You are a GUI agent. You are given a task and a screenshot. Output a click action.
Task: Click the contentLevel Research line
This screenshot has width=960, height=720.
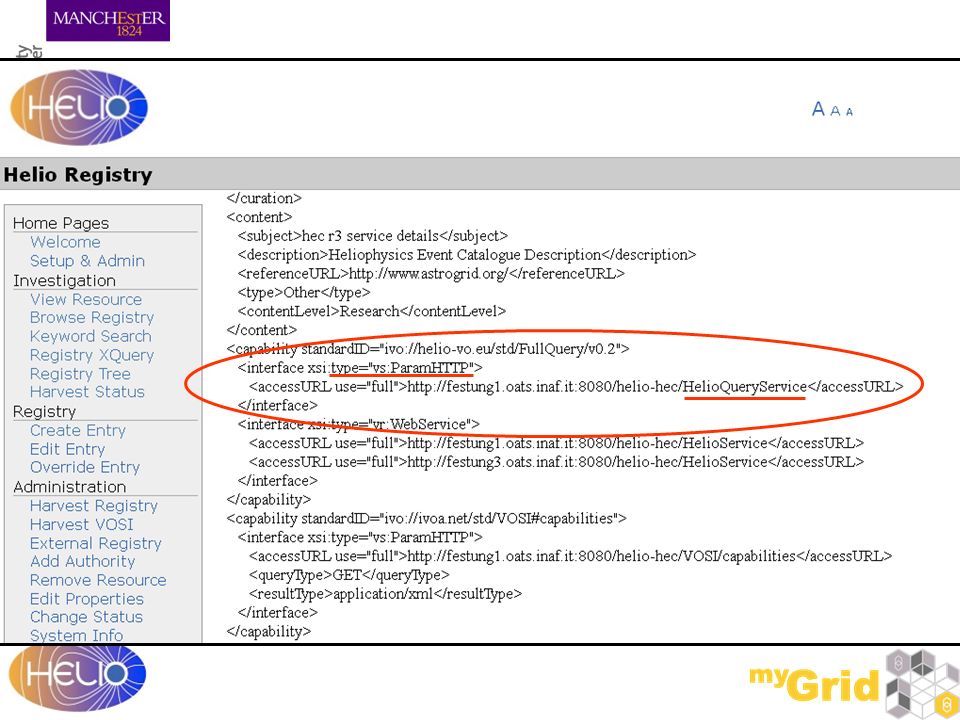(x=372, y=312)
